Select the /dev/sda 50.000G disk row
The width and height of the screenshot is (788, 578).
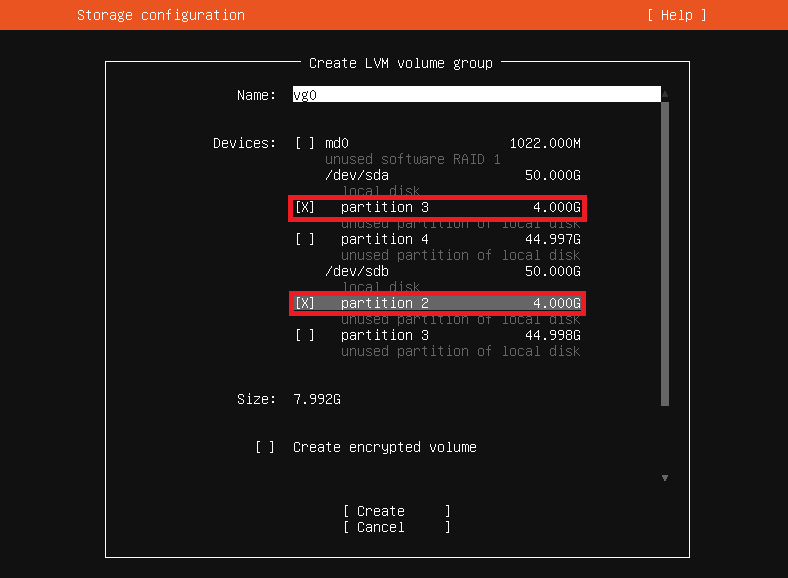(452, 175)
